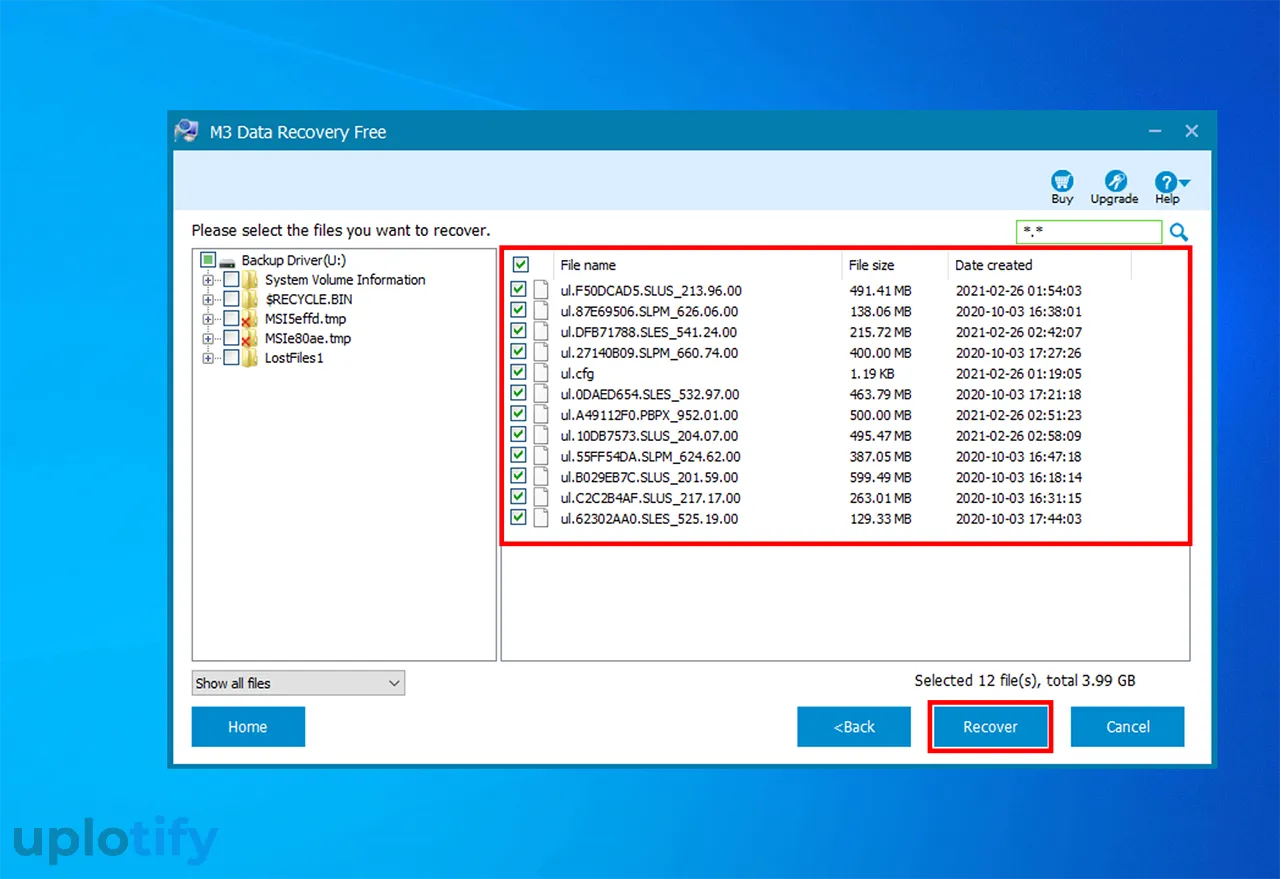Open the Buy shopping cart icon
1280x879 pixels.
pos(1062,181)
